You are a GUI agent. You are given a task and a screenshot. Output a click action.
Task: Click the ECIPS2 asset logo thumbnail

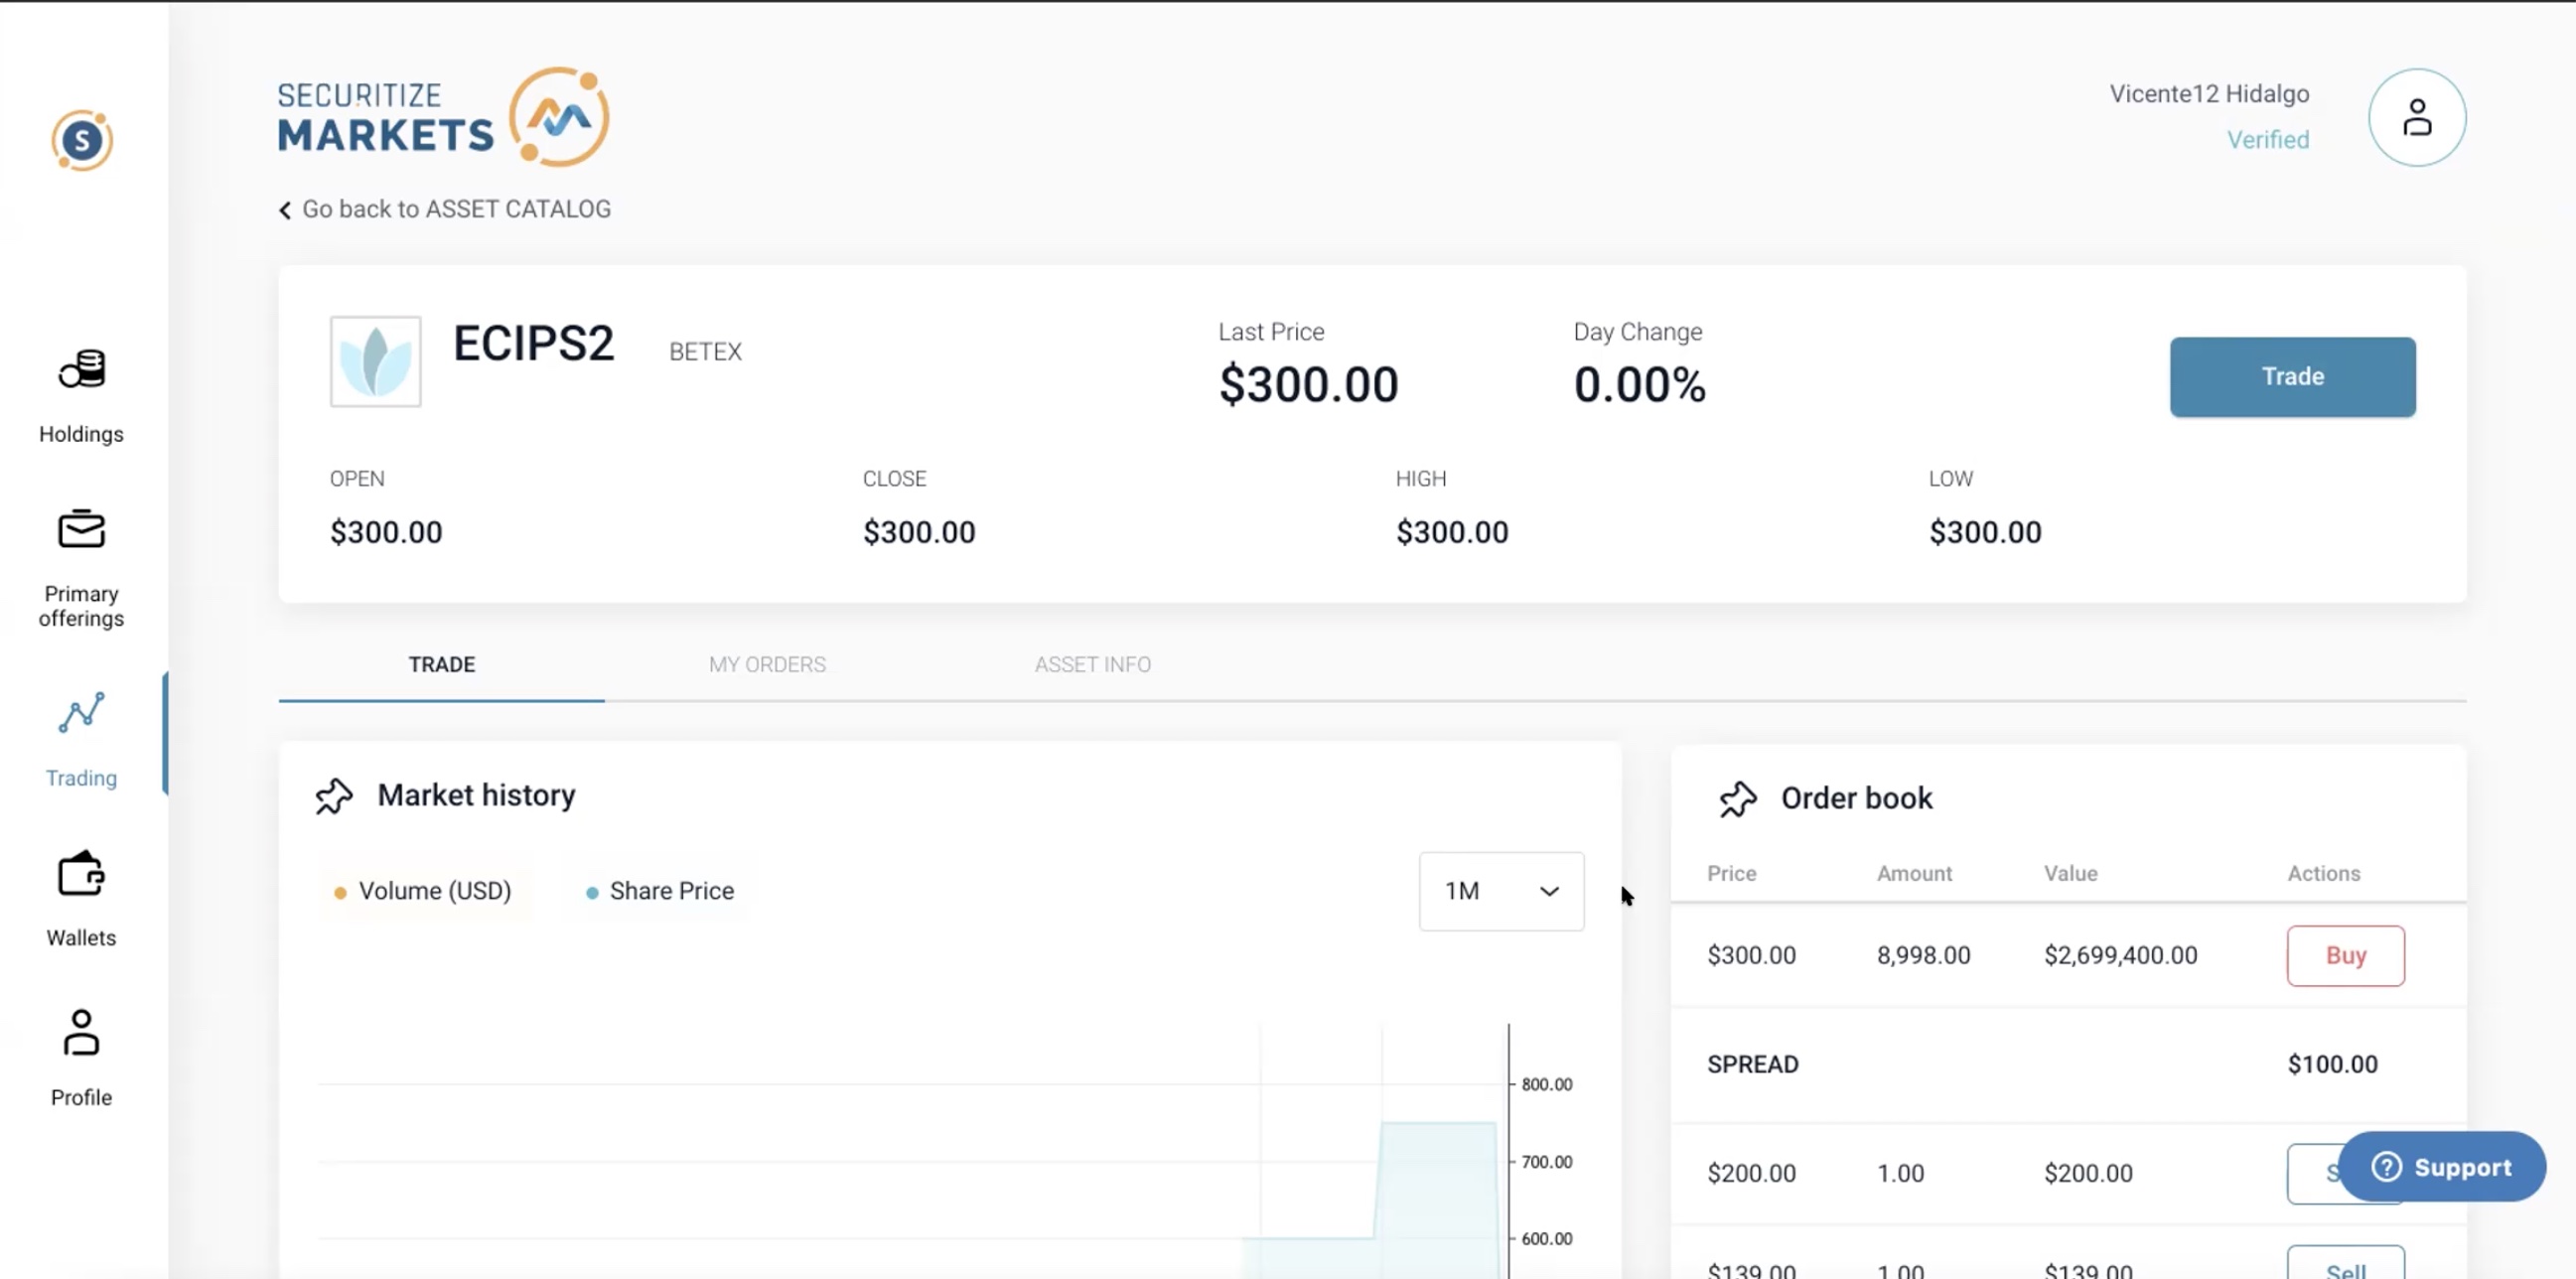(x=375, y=362)
